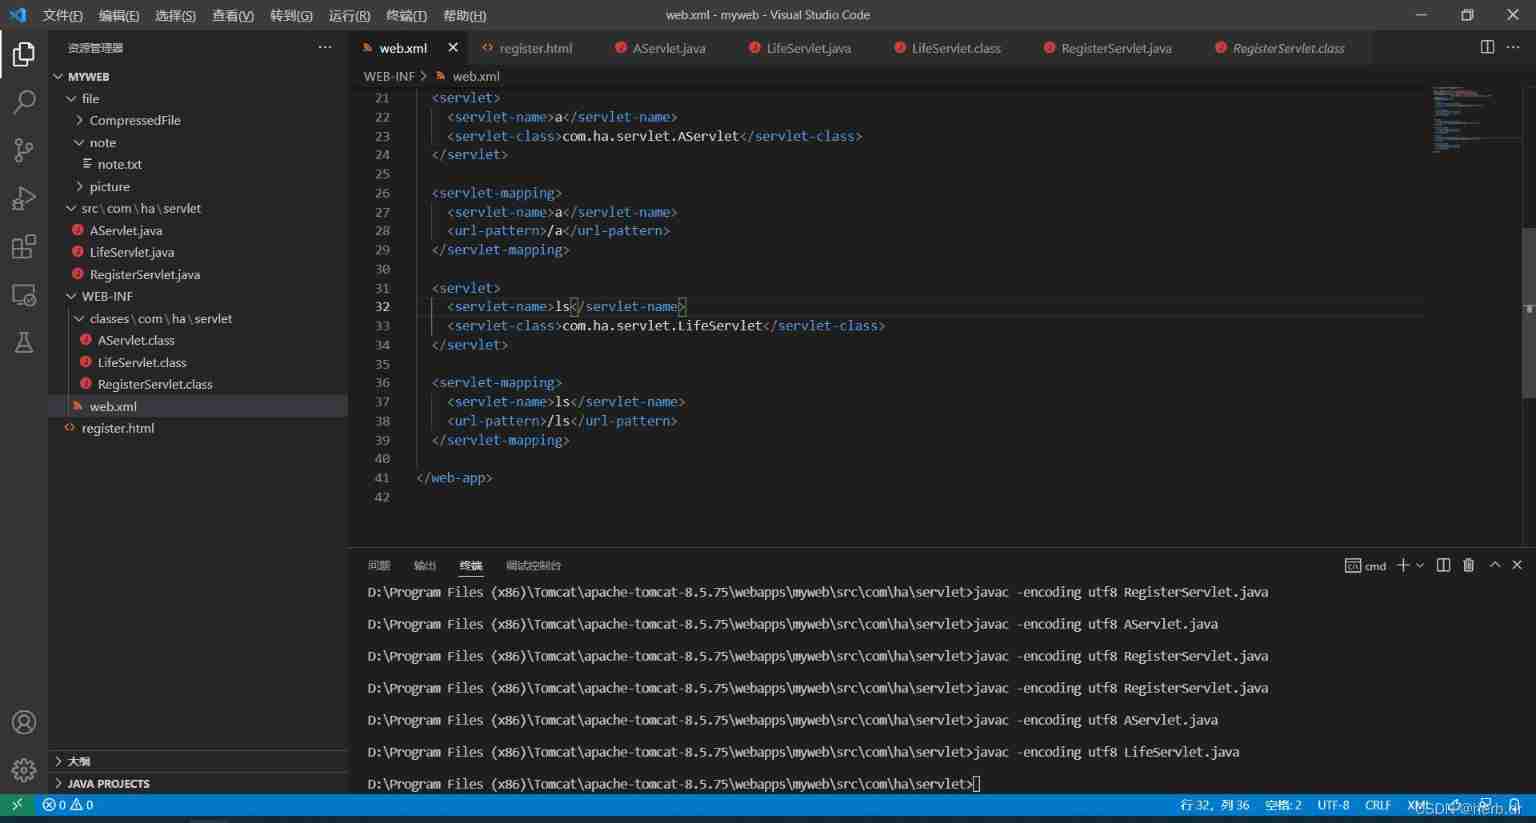Open the 查看(V) menu
Viewport: 1536px width, 823px height.
click(233, 15)
